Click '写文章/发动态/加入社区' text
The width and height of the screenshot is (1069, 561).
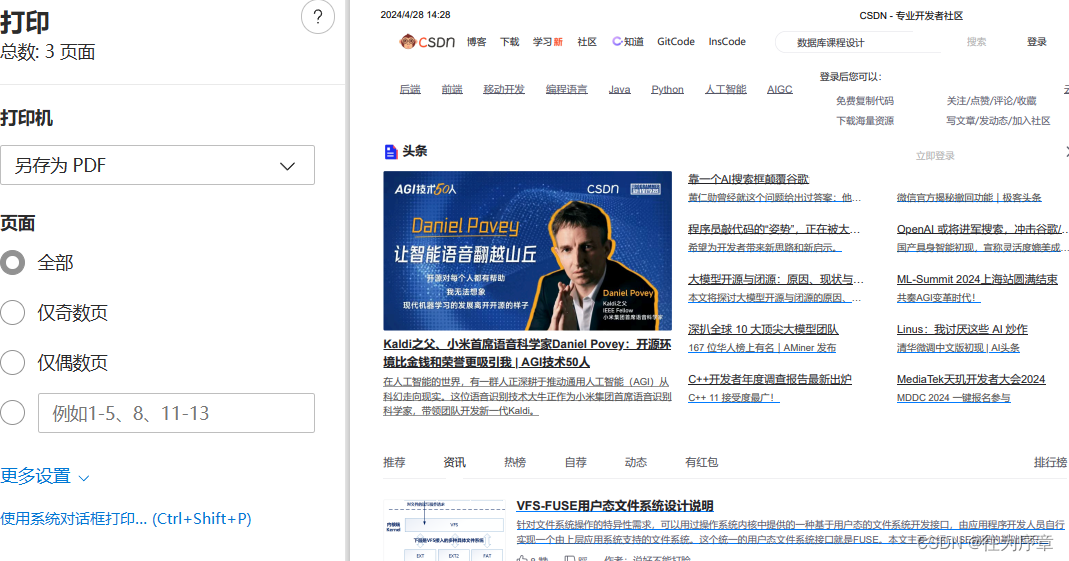point(998,121)
